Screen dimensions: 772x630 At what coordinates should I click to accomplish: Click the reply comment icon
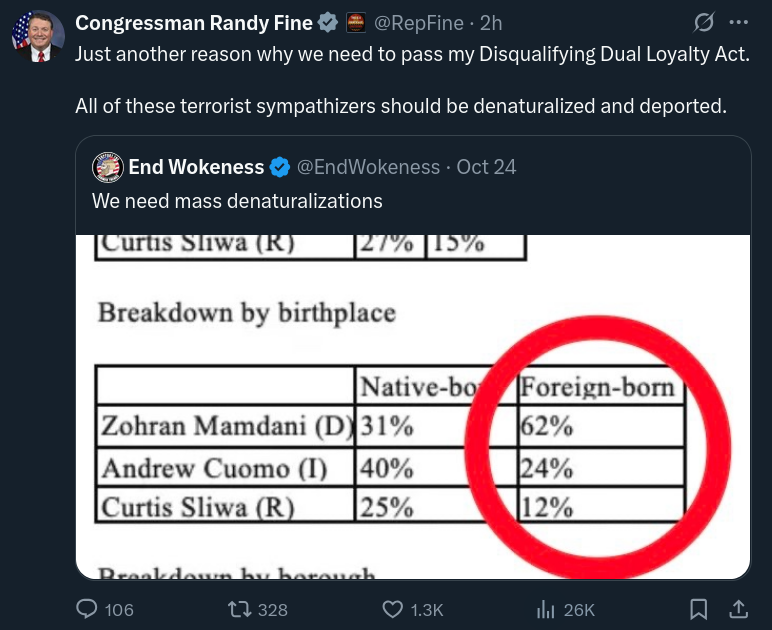pyautogui.click(x=88, y=609)
